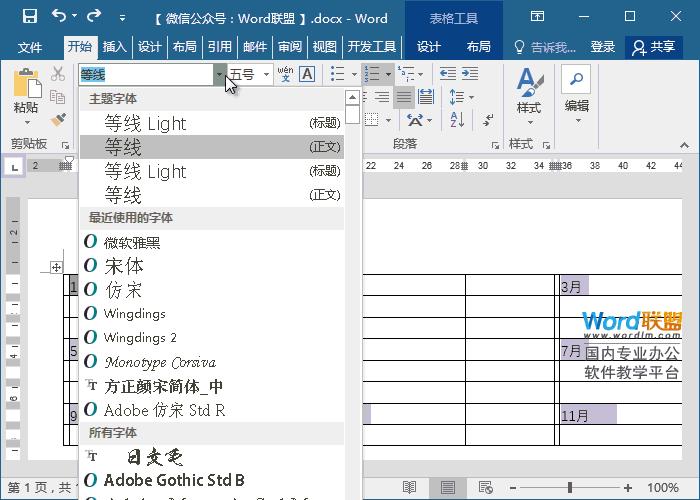Image resolution: width=700 pixels, height=500 pixels.
Task: Select Monotype Corsiva font
Action: point(212,362)
